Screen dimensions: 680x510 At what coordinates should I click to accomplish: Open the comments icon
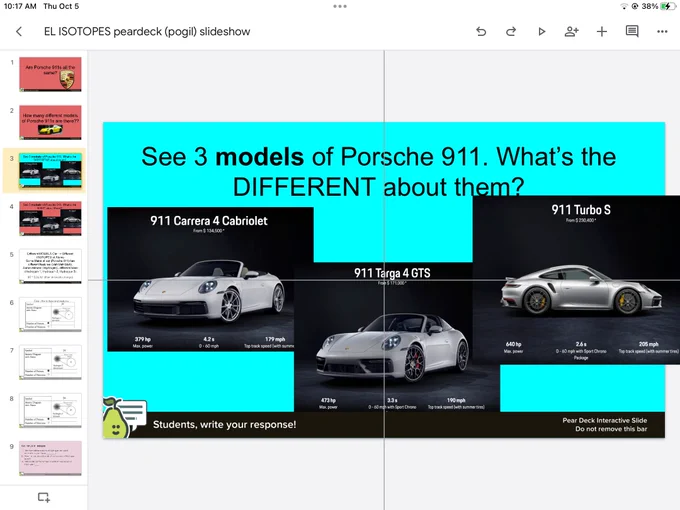[x=632, y=31]
